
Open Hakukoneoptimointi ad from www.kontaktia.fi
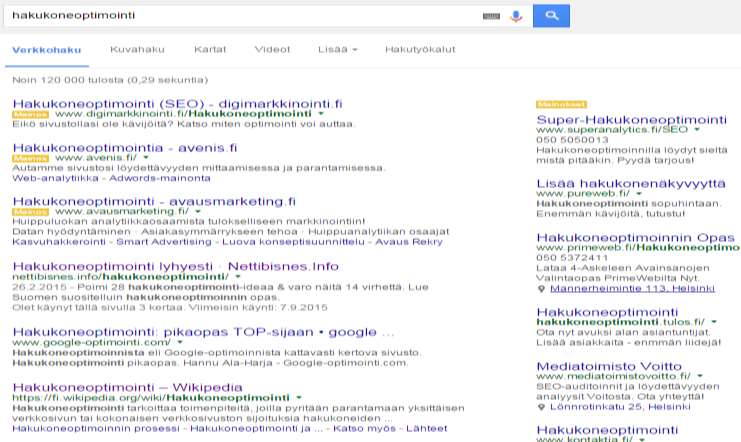pos(607,430)
